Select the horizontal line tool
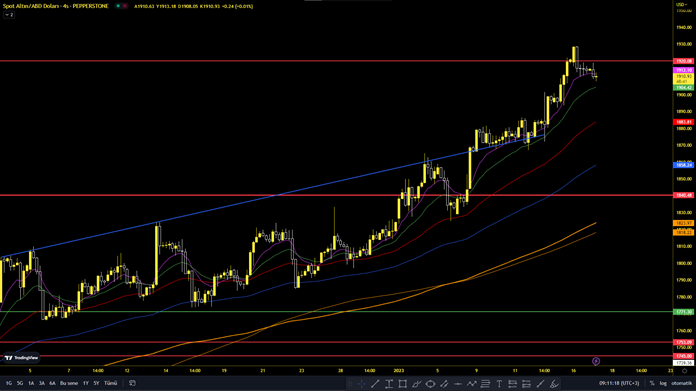The width and height of the screenshot is (696, 391). [x=458, y=383]
